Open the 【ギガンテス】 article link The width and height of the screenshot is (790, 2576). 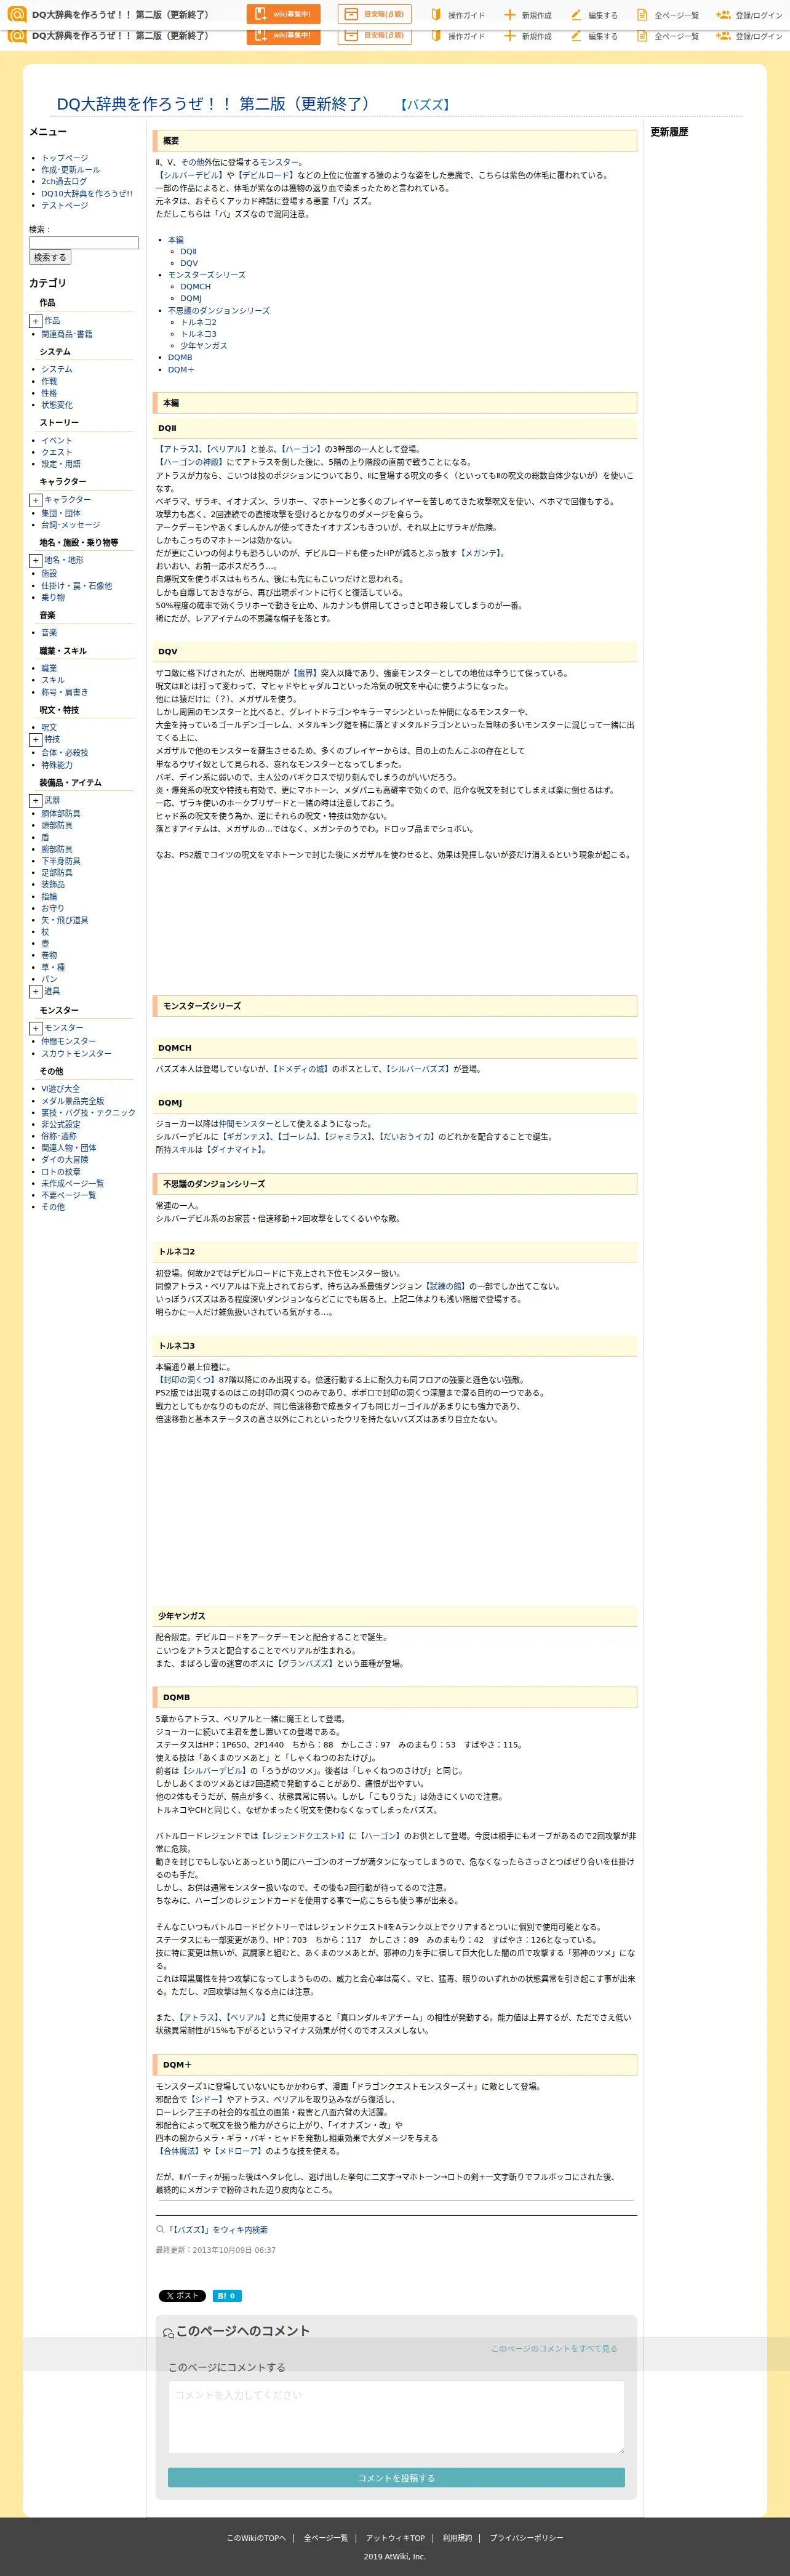[x=246, y=1137]
